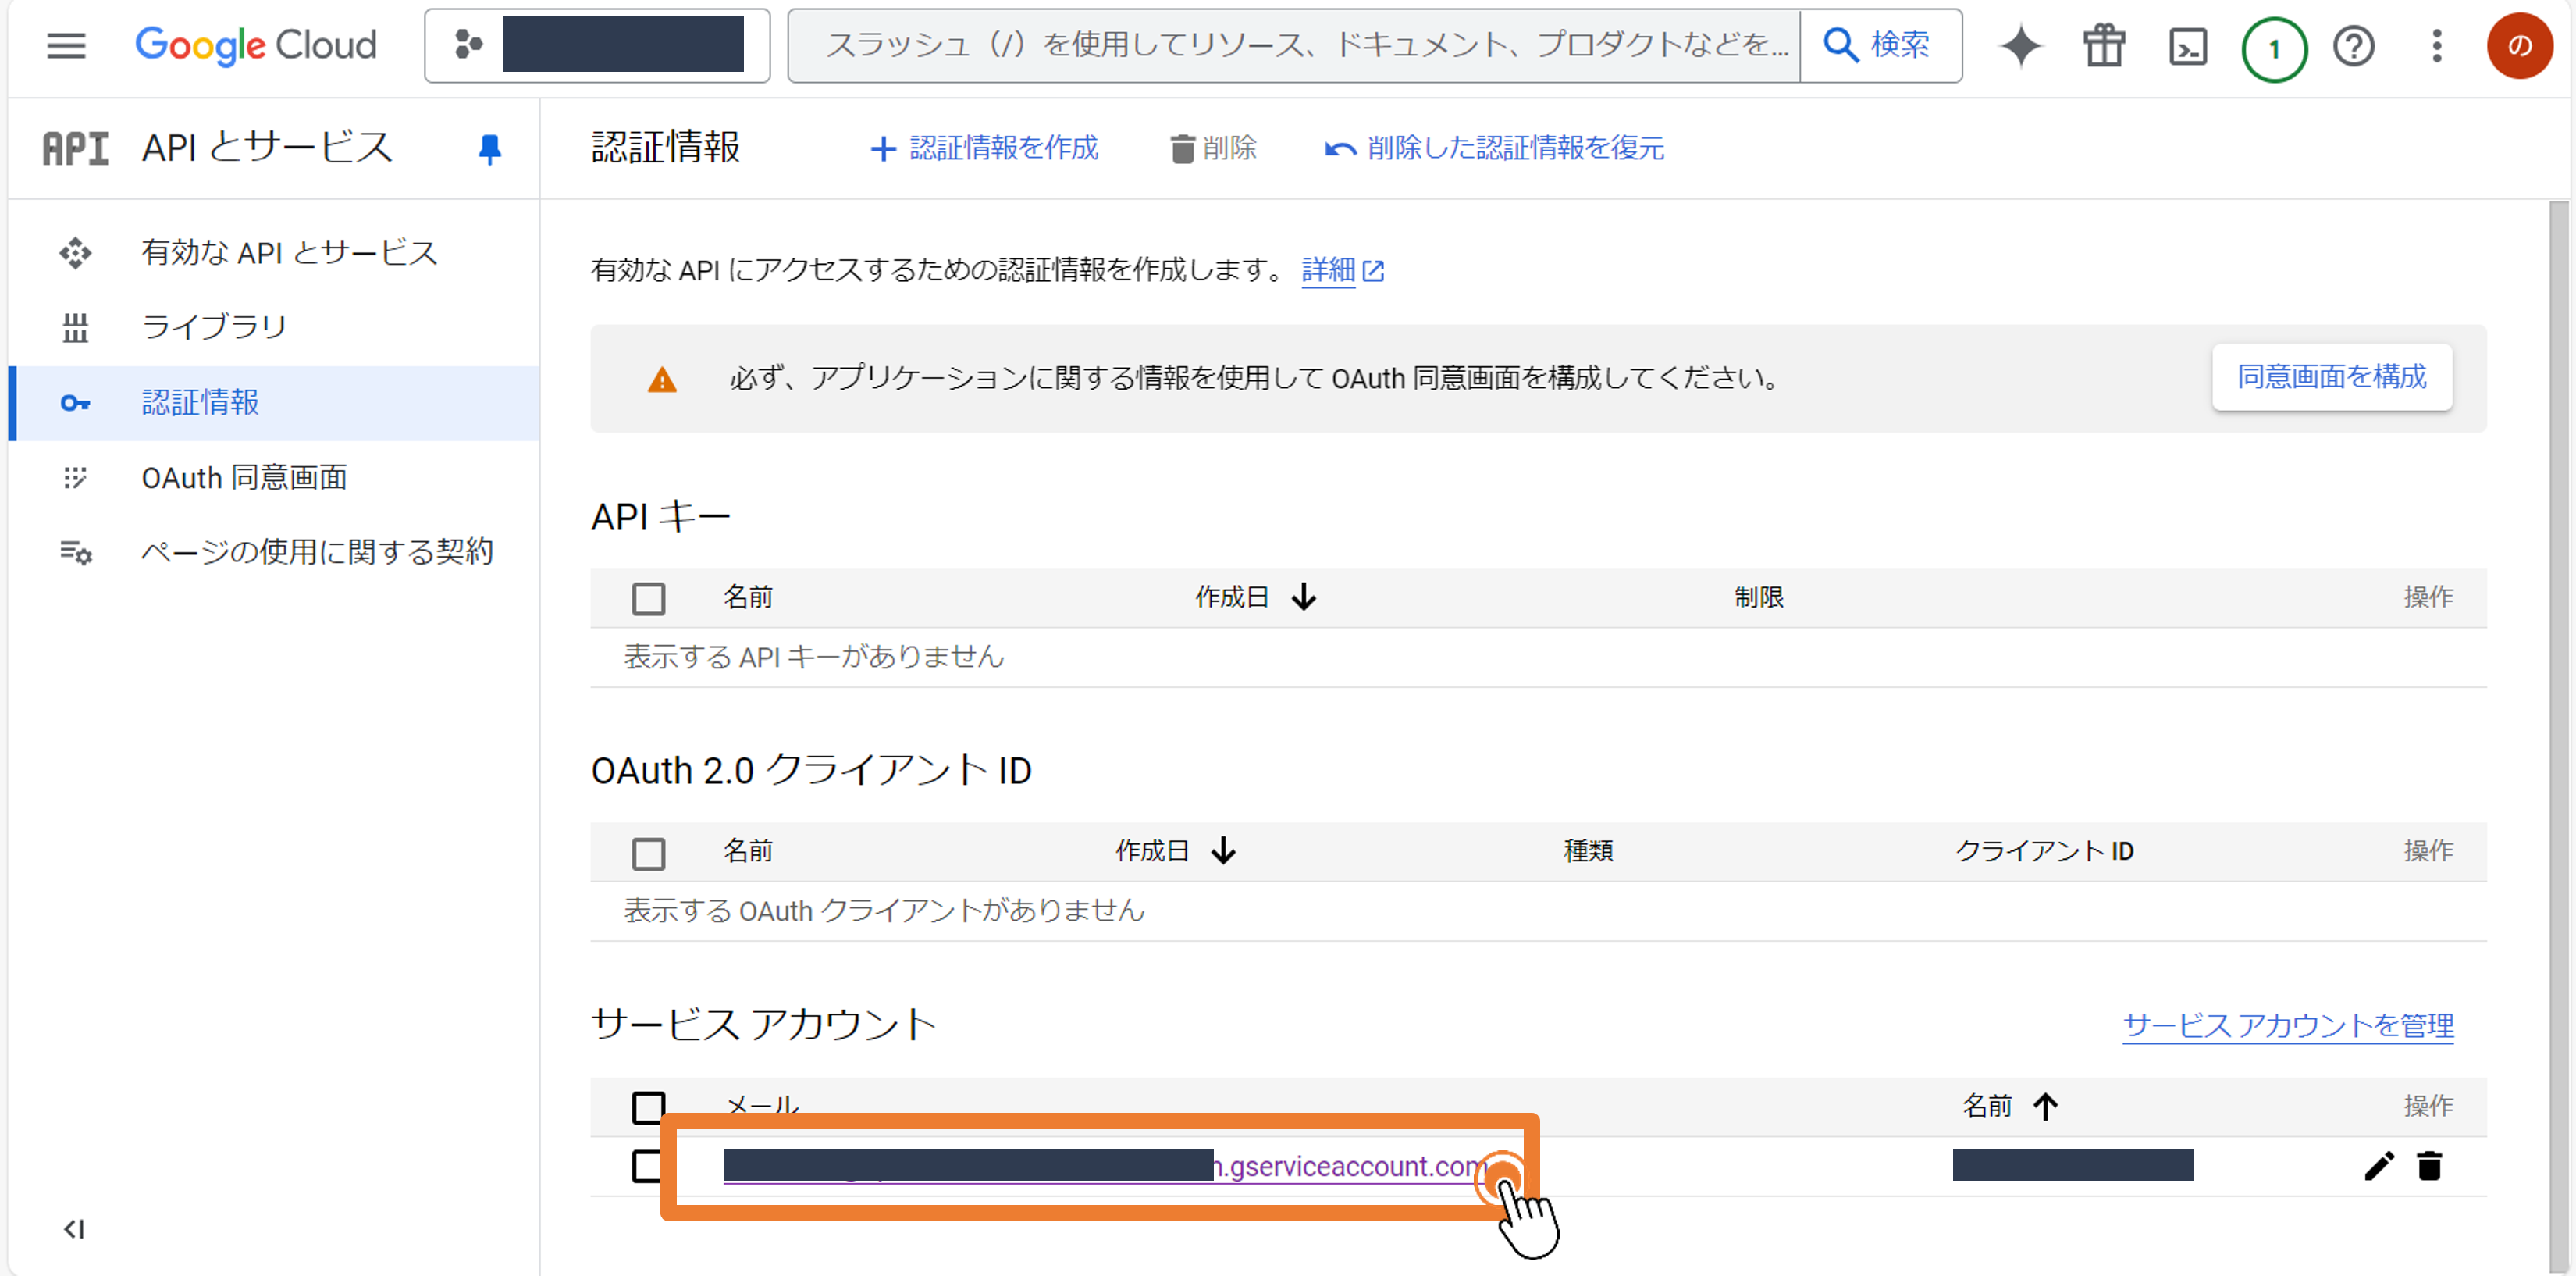The image size is (2576, 1276).
Task: Open the project selector dropdown
Action: tap(597, 46)
